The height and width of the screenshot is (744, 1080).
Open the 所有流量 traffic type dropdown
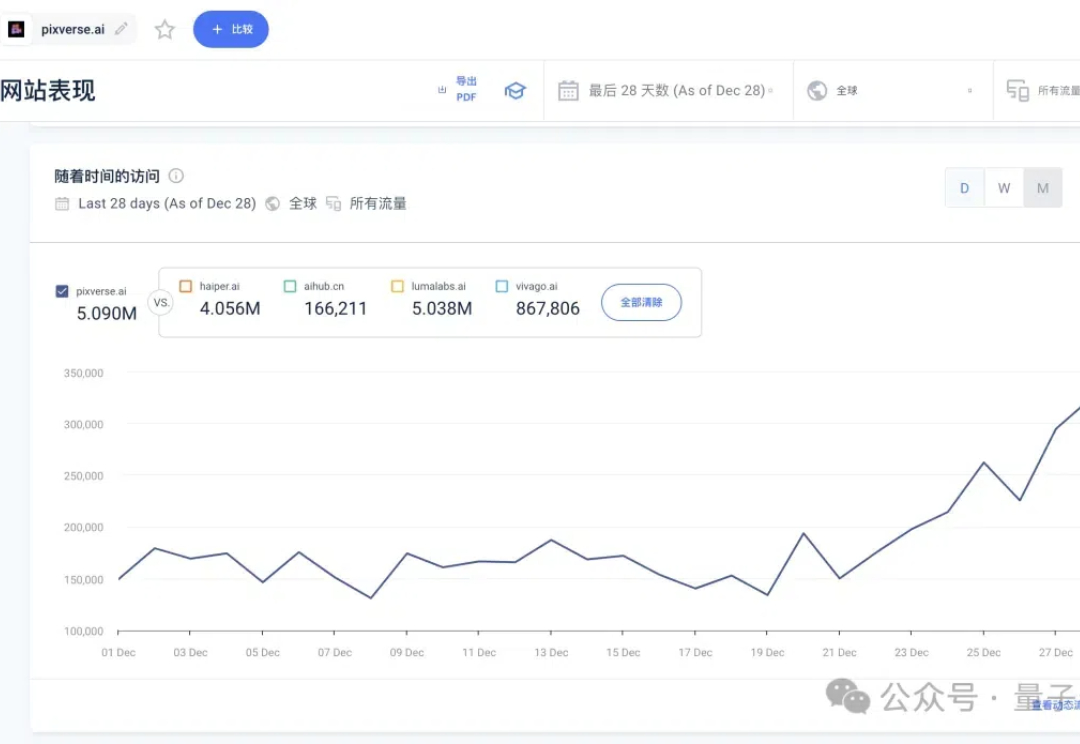(x=1037, y=90)
